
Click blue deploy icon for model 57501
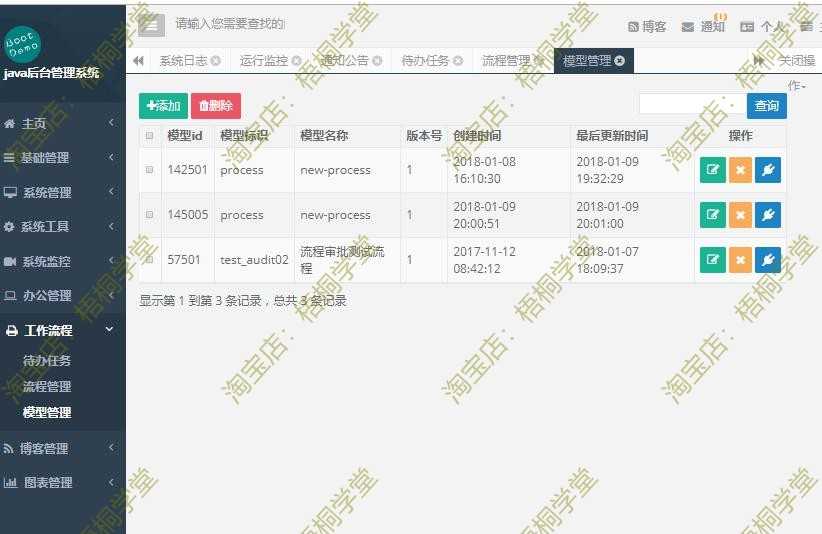(x=768, y=260)
